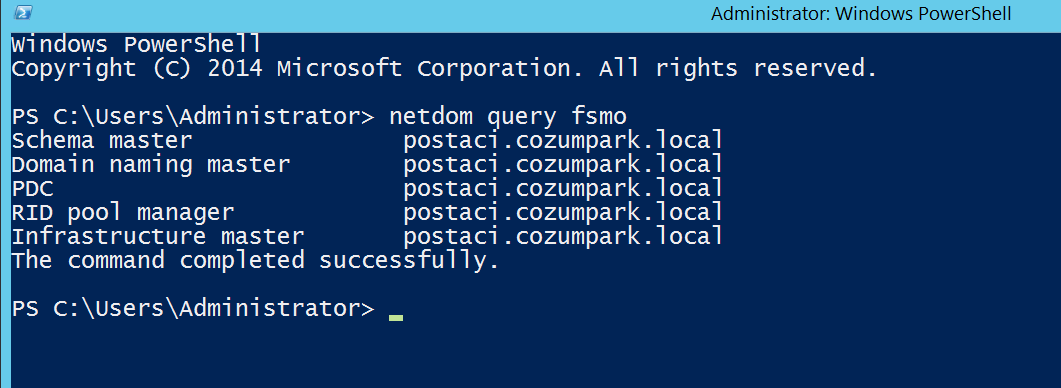Select the PDC server hostname
Image resolution: width=1061 pixels, height=388 pixels.
point(563,190)
